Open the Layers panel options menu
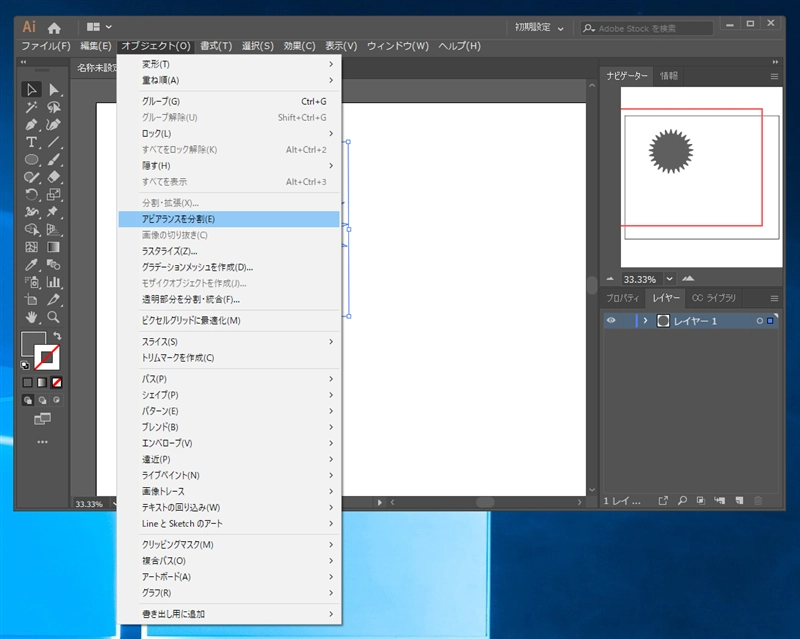 click(774, 298)
